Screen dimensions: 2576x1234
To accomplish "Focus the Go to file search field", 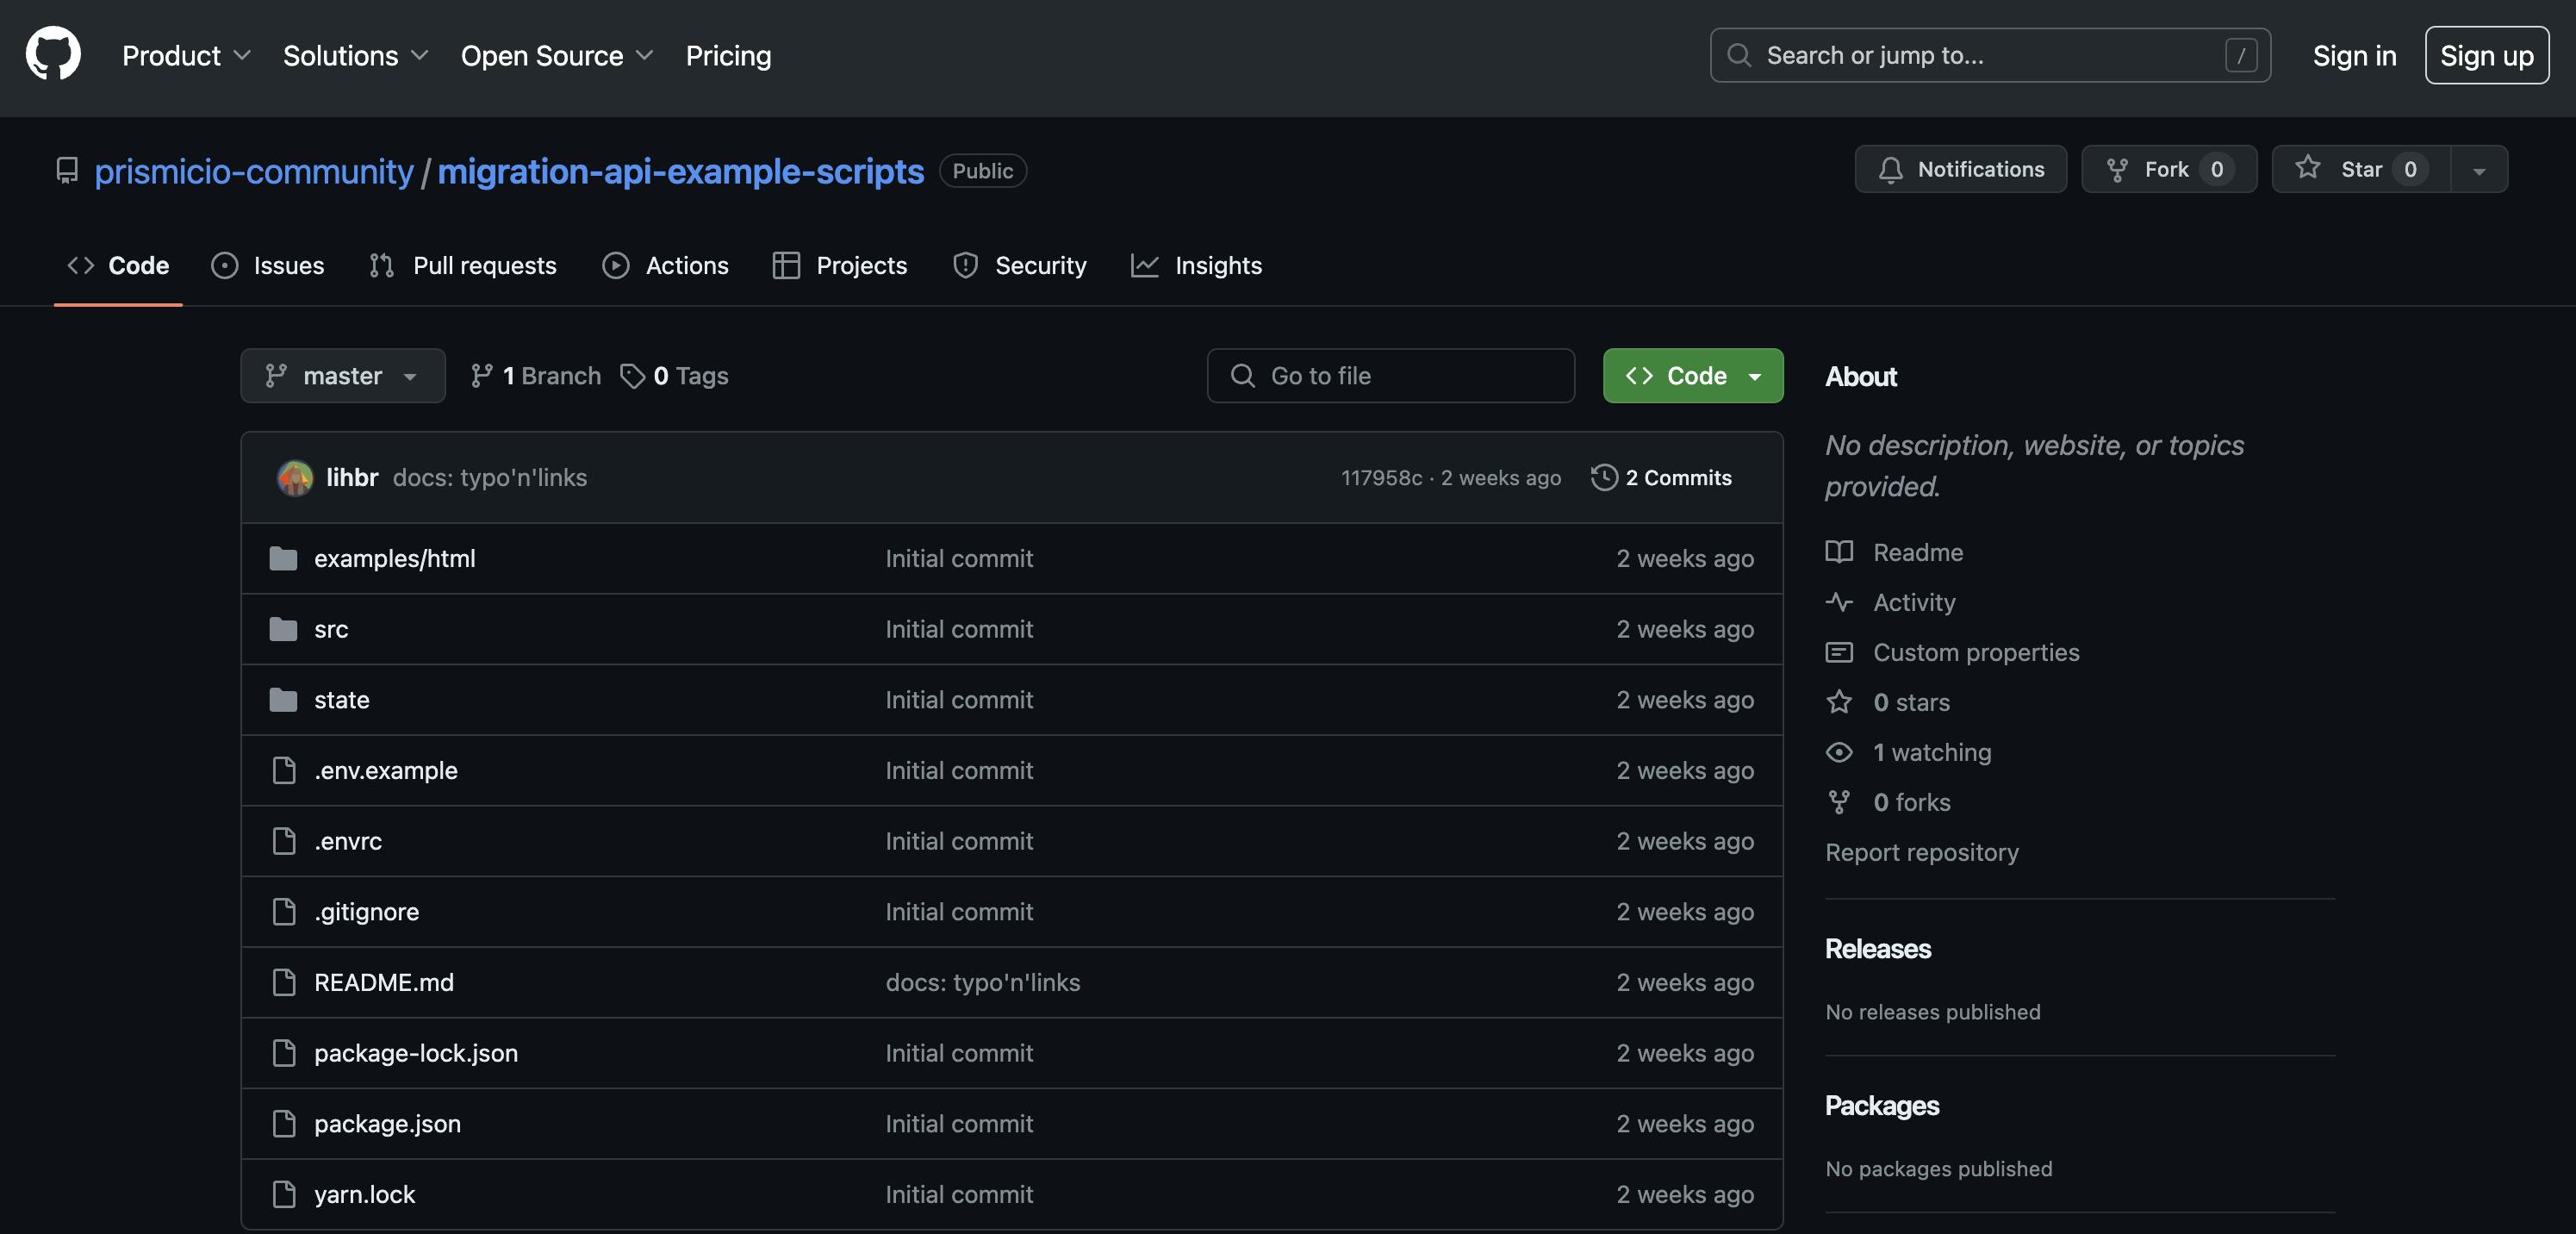I will coord(1390,376).
